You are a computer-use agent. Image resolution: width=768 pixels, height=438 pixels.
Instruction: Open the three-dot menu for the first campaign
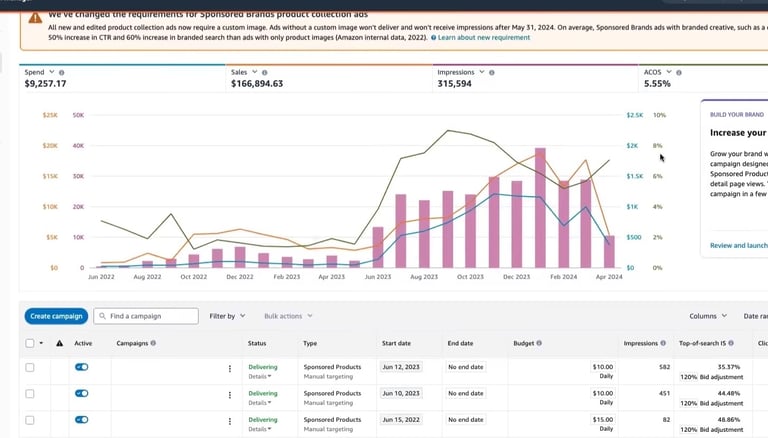click(x=229, y=368)
